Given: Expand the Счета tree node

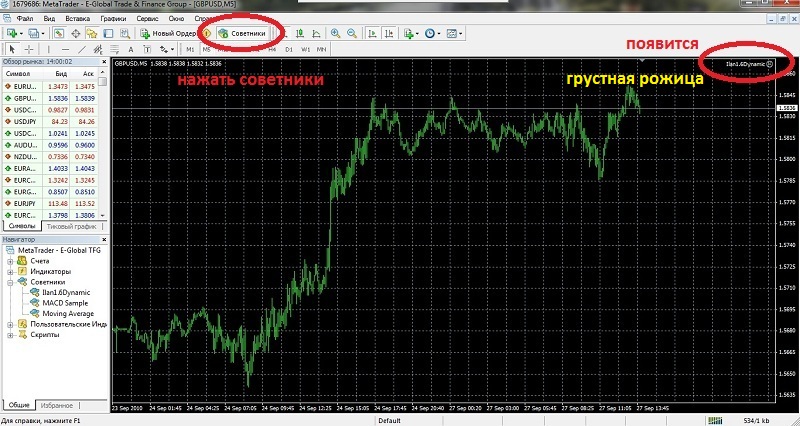Looking at the screenshot, I should point(10,261).
